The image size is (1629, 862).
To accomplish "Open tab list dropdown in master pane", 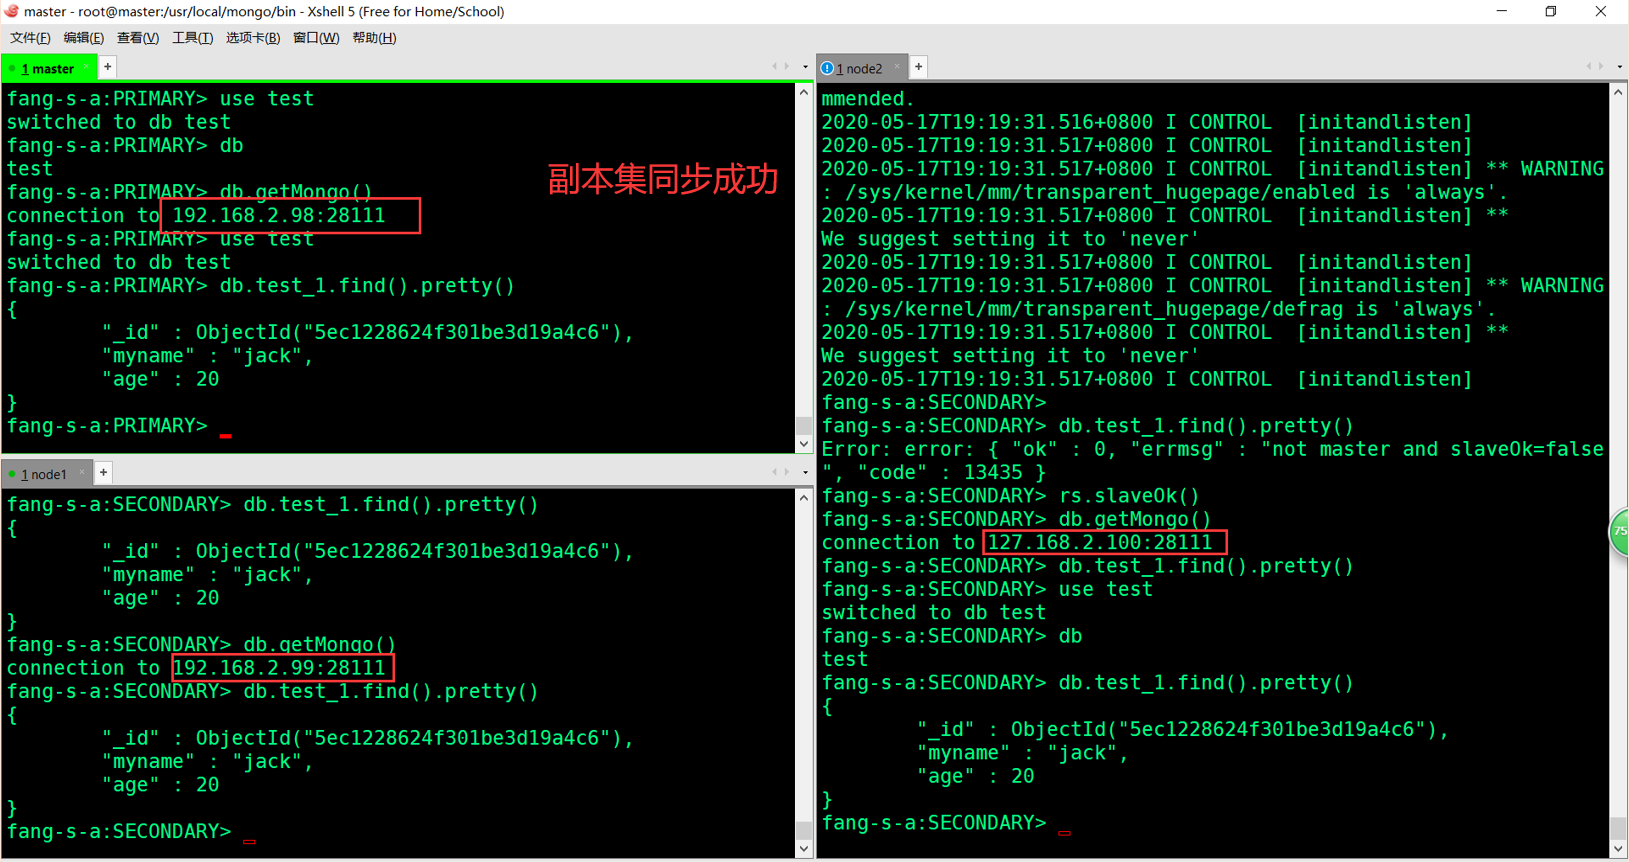I will coord(805,67).
